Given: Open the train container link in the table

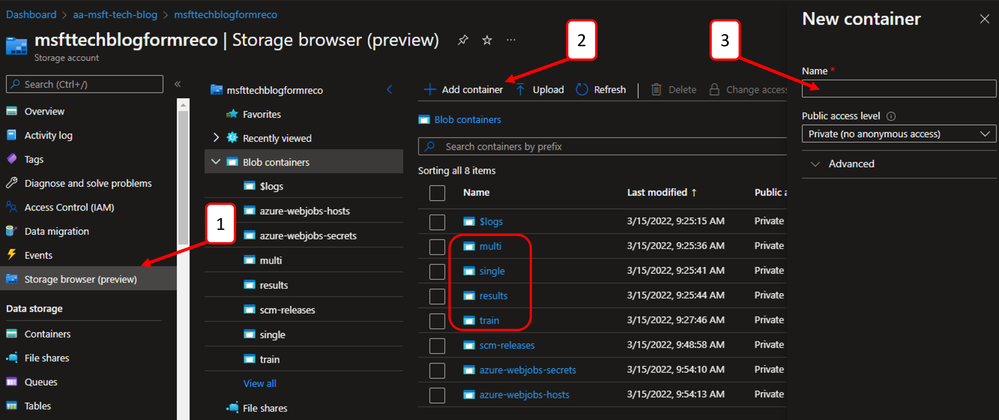Looking at the screenshot, I should (x=489, y=321).
